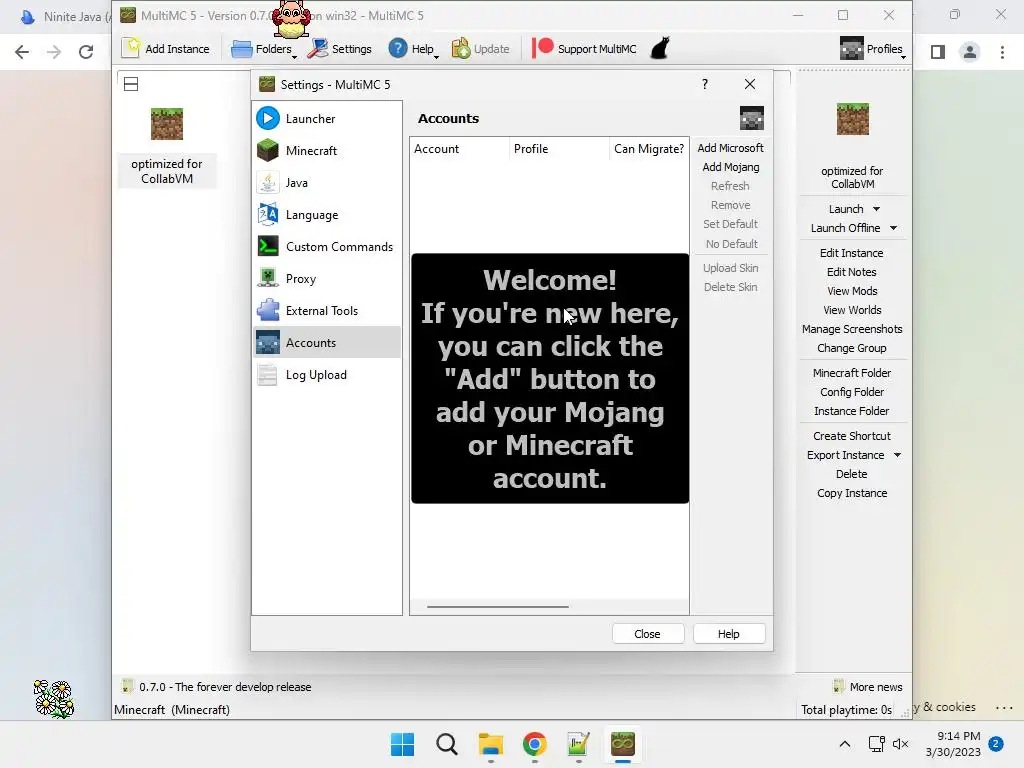Click the X of the Settings dialog
The image size is (1024, 768).
(750, 84)
